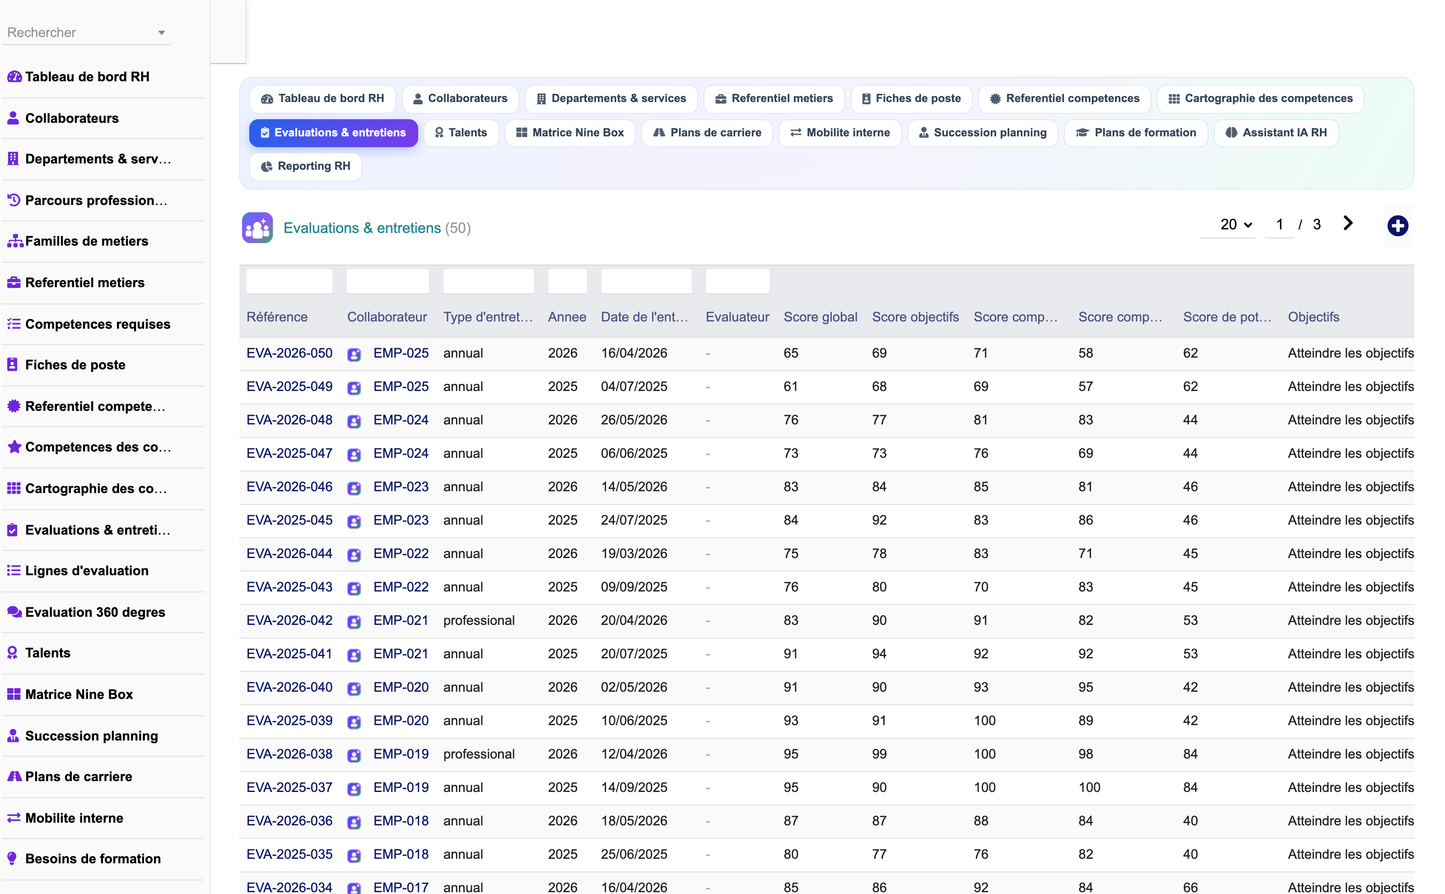Click Plans de carriere road icon in sidebar
Image resolution: width=1445 pixels, height=894 pixels.
point(14,777)
